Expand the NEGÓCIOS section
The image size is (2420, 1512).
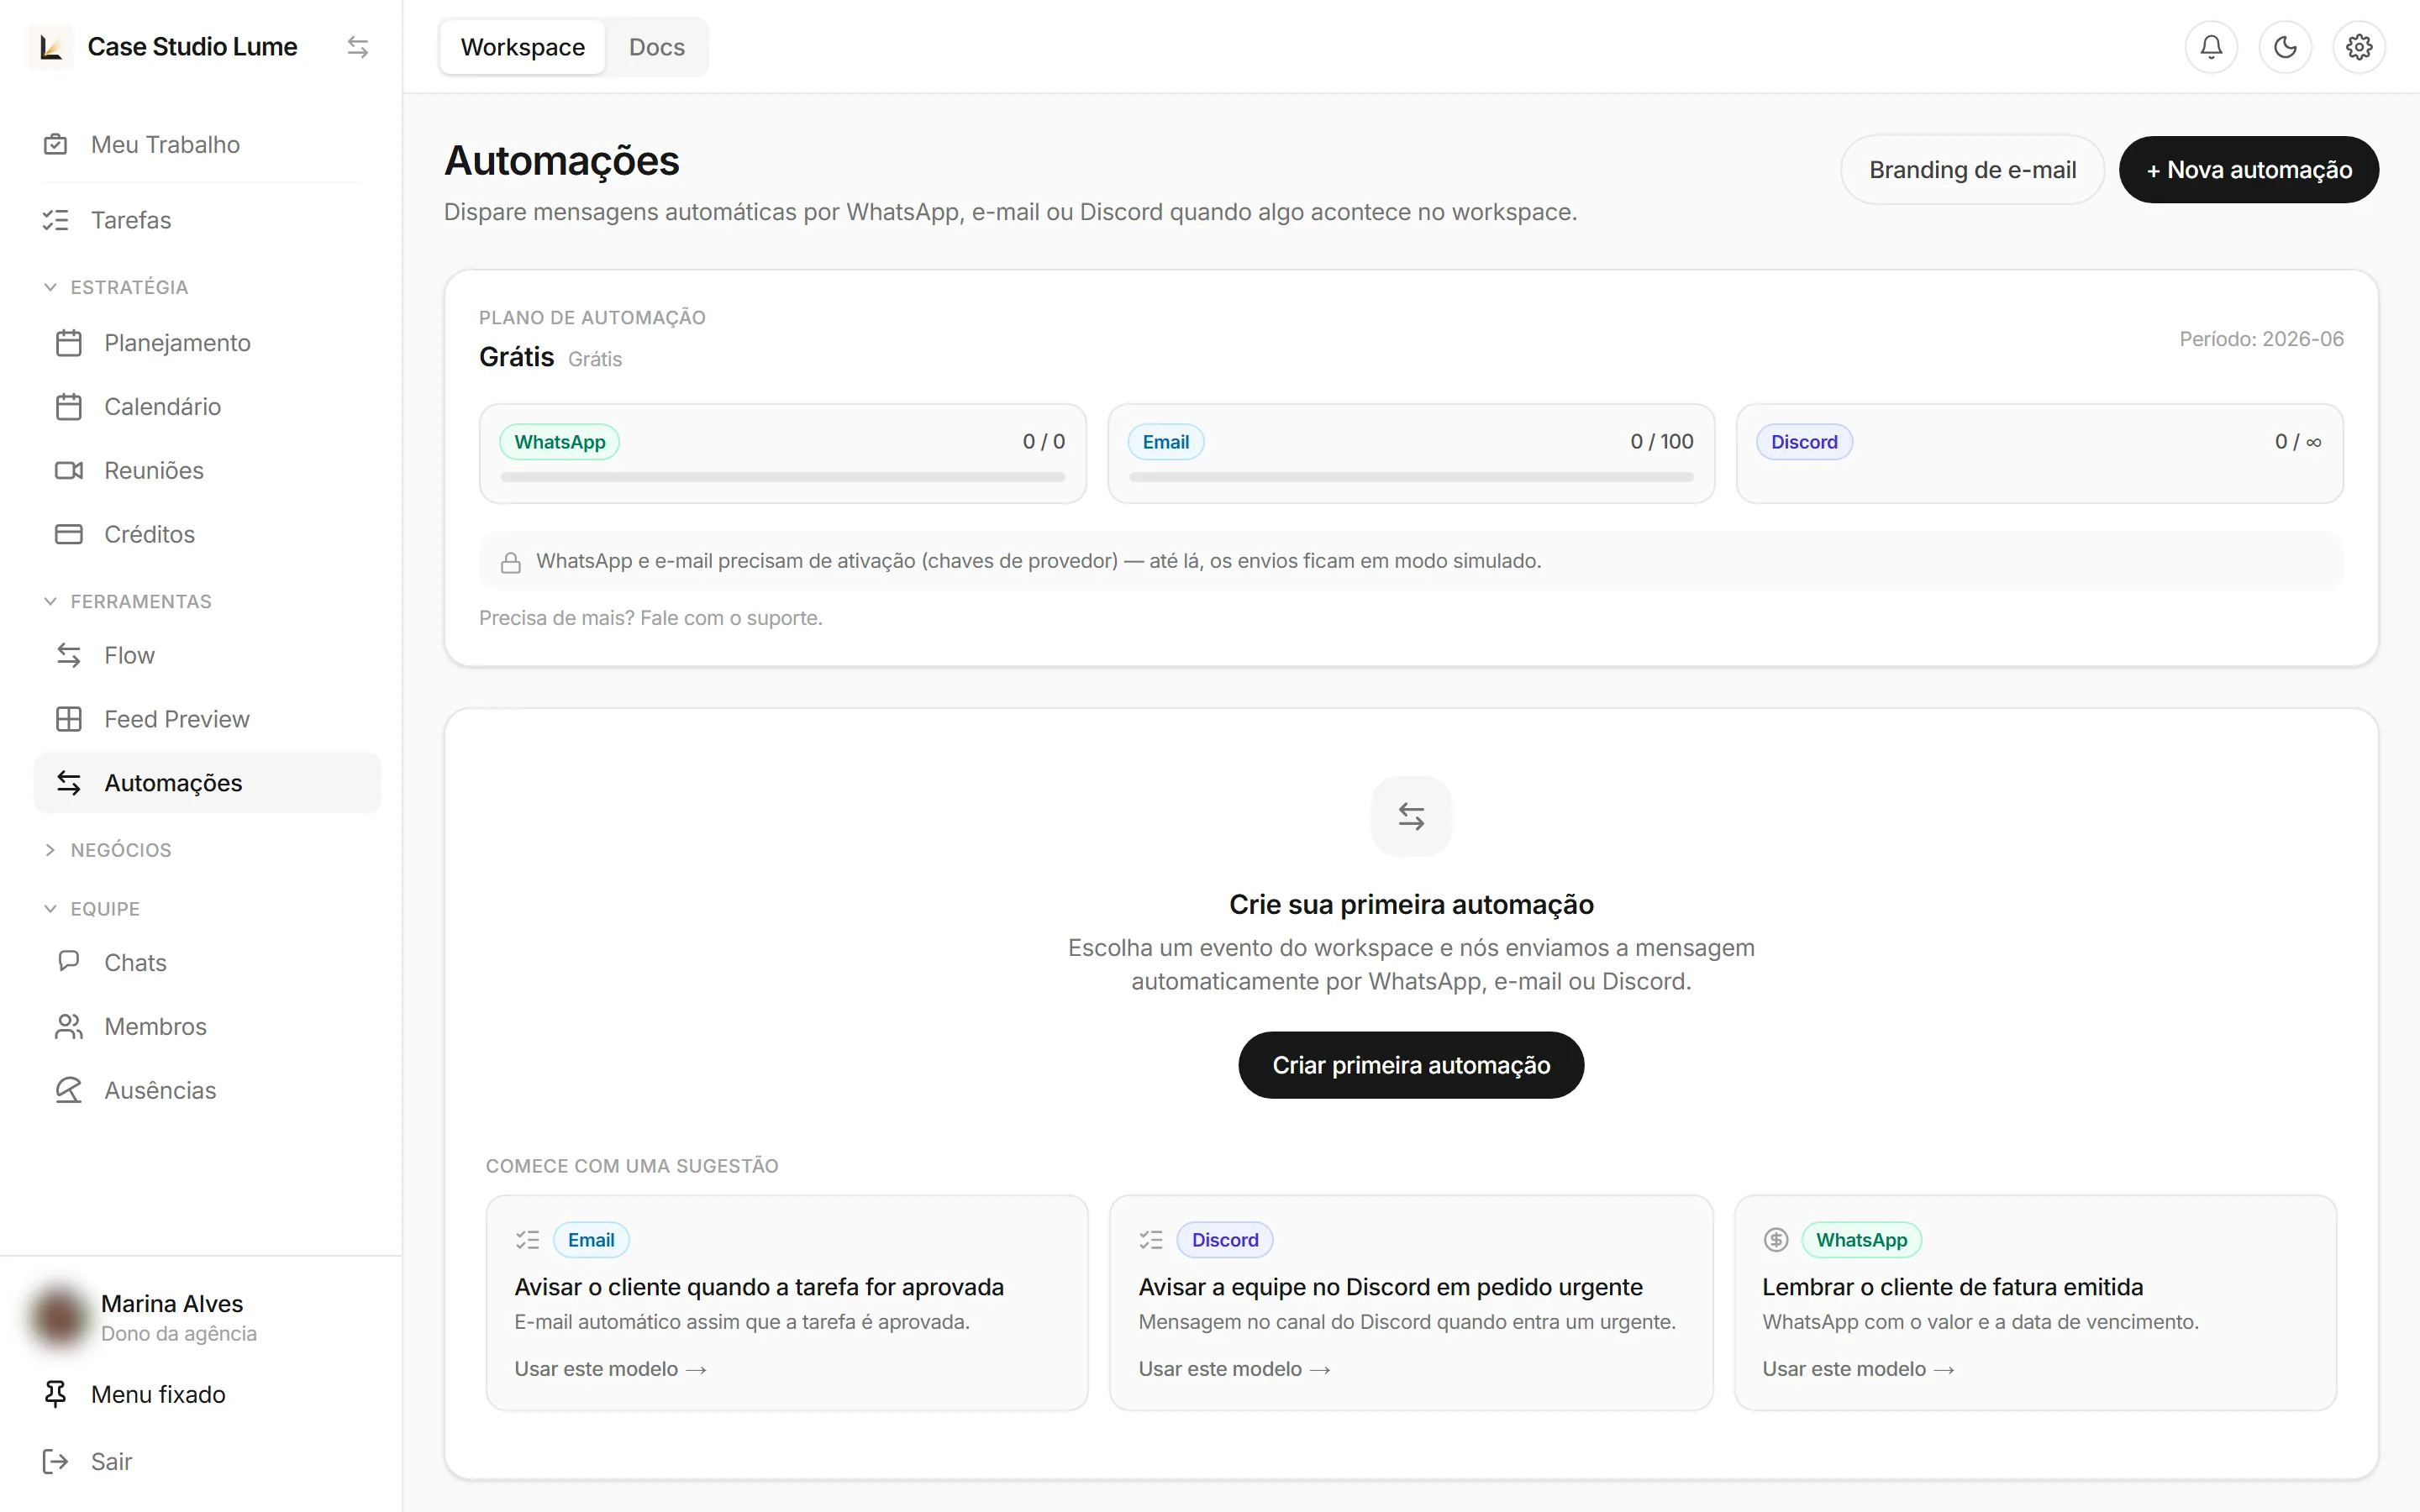coord(107,851)
